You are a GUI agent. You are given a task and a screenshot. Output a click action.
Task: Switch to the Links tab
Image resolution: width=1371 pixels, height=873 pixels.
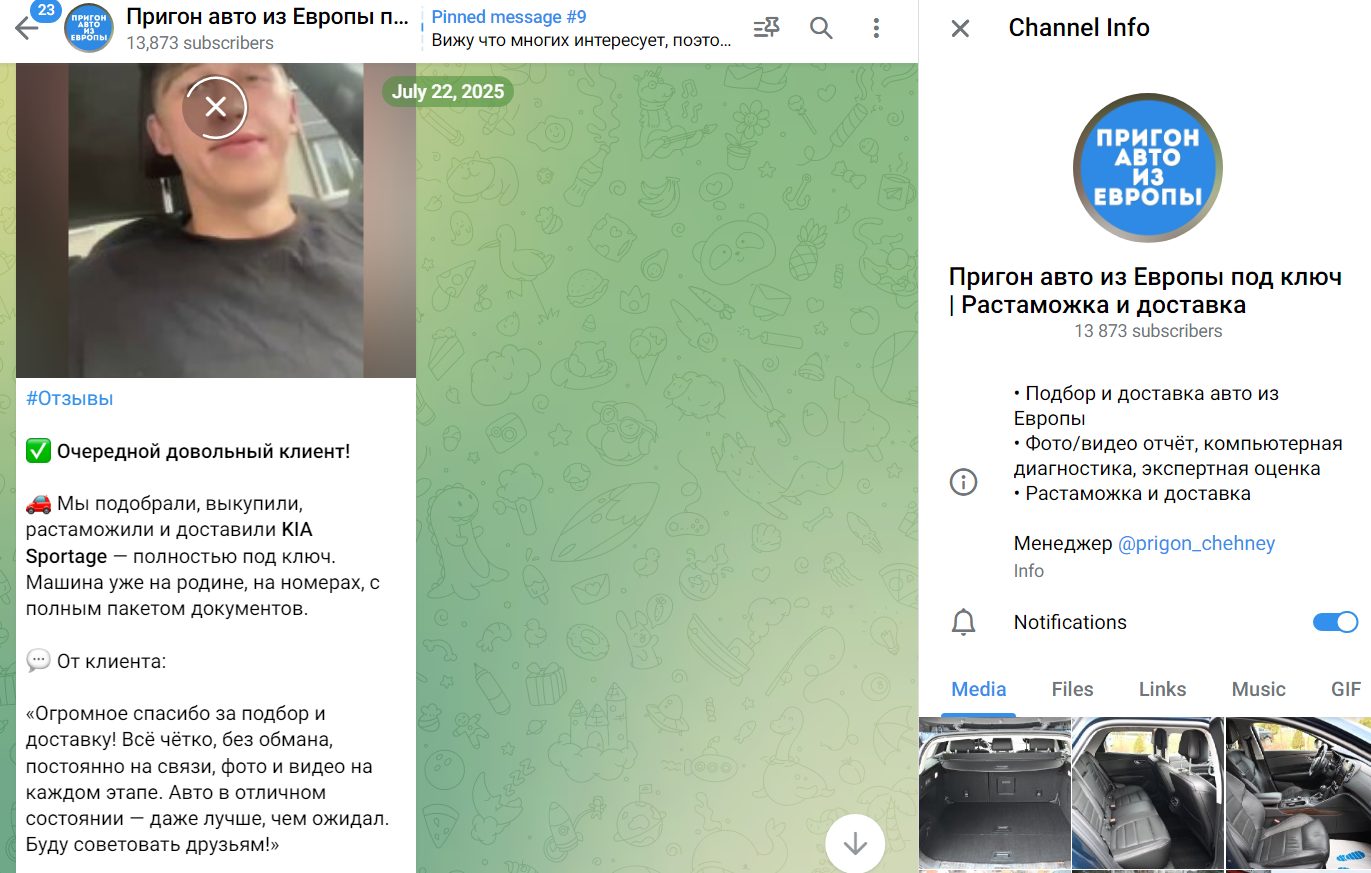point(1162,689)
